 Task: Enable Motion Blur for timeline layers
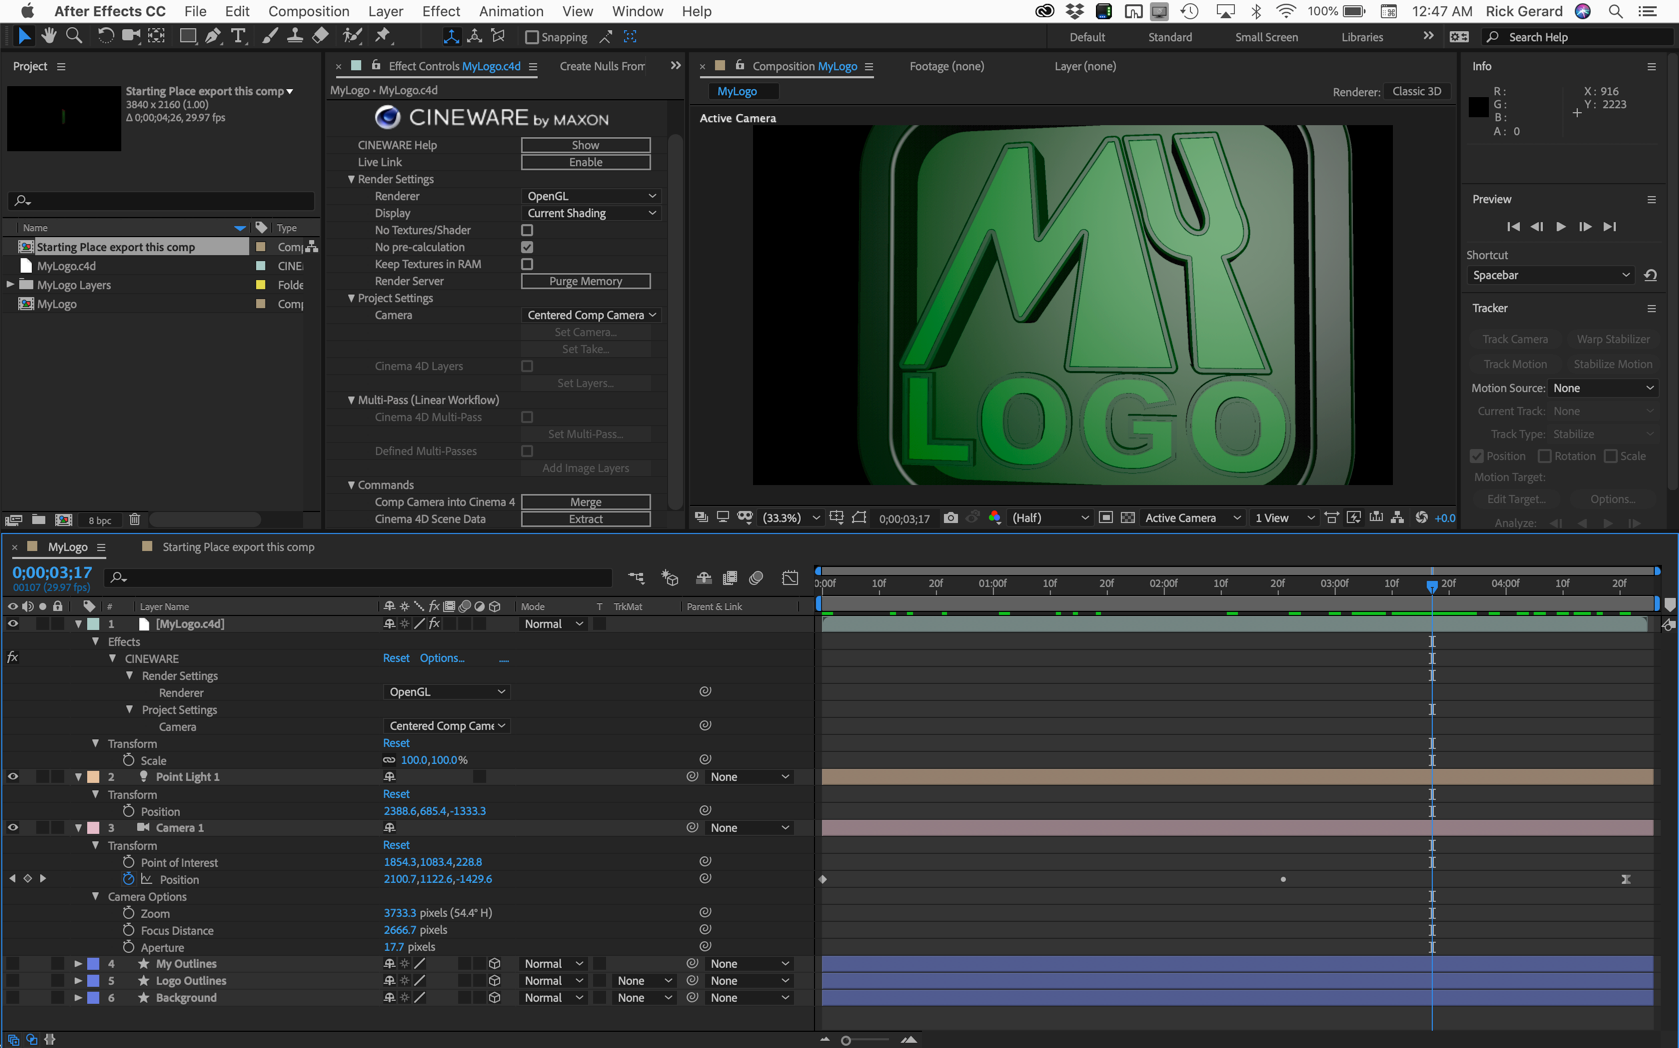(x=757, y=578)
